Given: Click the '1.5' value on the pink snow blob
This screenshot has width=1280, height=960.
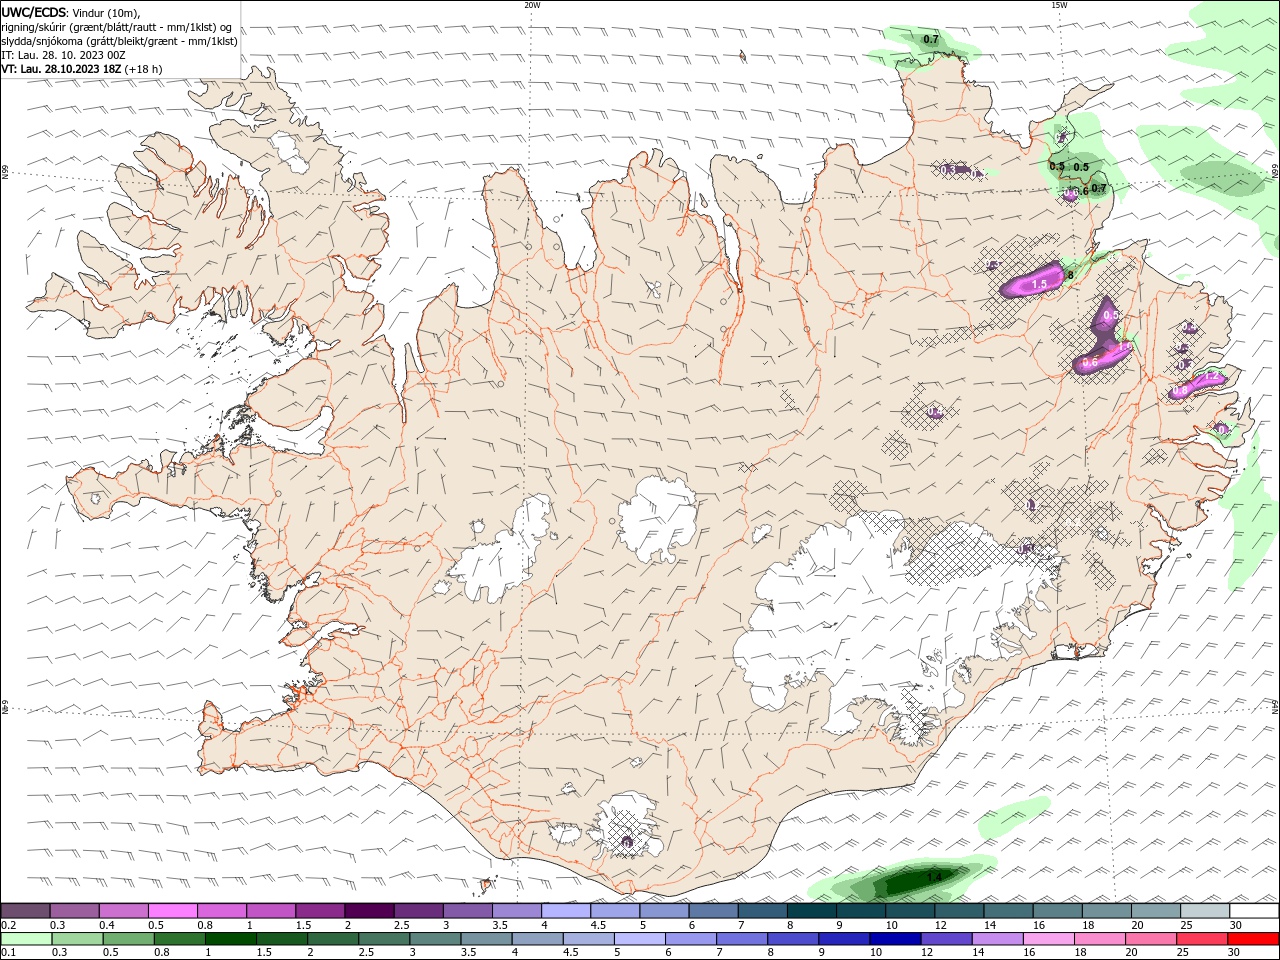Looking at the screenshot, I should [1039, 285].
